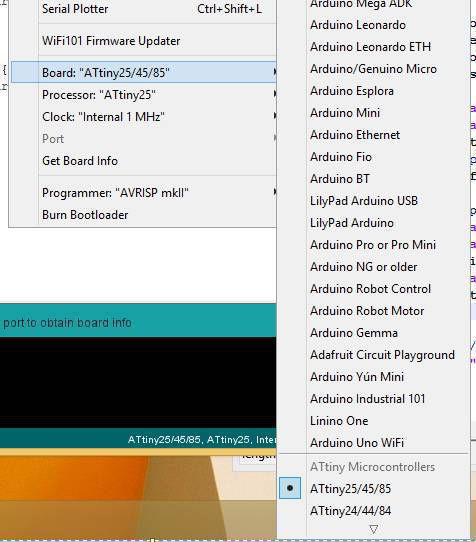Click the ATtiny25/45/85 status bar text
This screenshot has width=476, height=542.
click(x=202, y=440)
